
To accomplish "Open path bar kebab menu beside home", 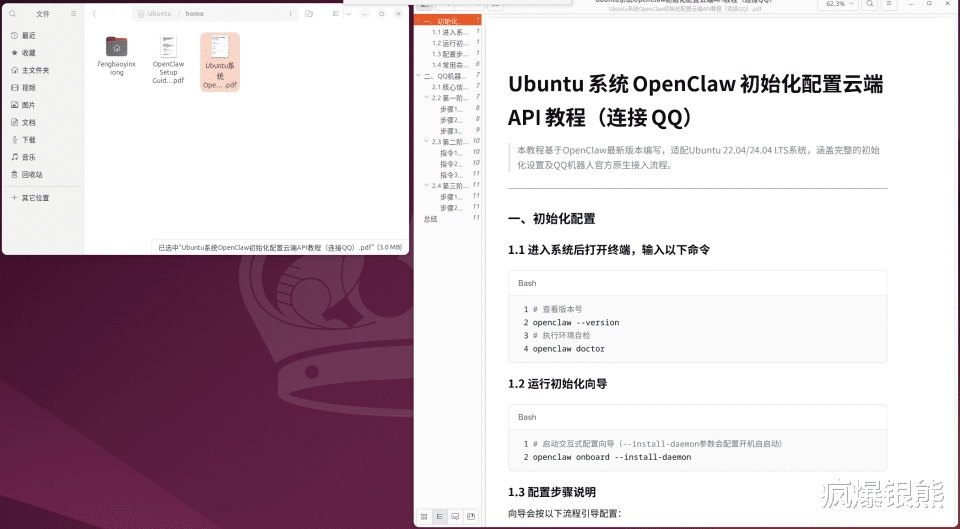I will 290,13.
